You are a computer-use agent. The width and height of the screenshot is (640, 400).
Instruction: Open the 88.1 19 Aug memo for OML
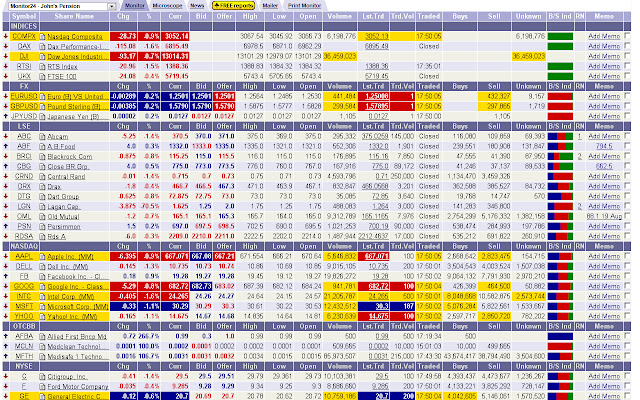(604, 216)
